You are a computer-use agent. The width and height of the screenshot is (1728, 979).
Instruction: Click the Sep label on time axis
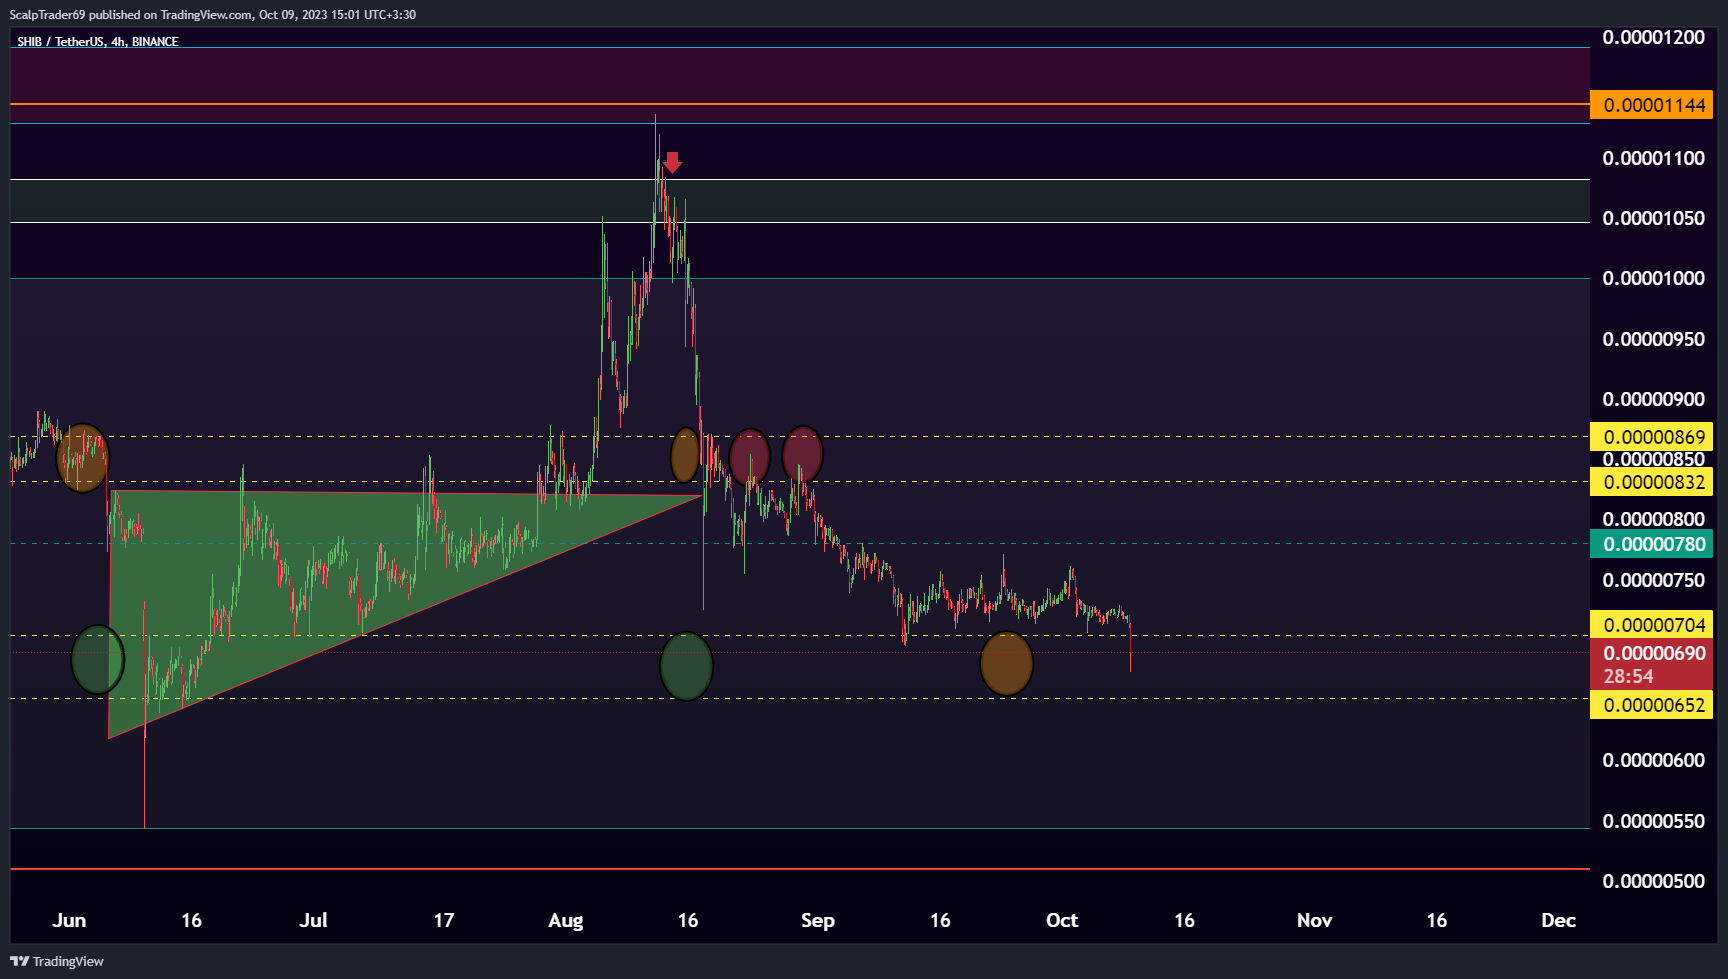[x=817, y=920]
